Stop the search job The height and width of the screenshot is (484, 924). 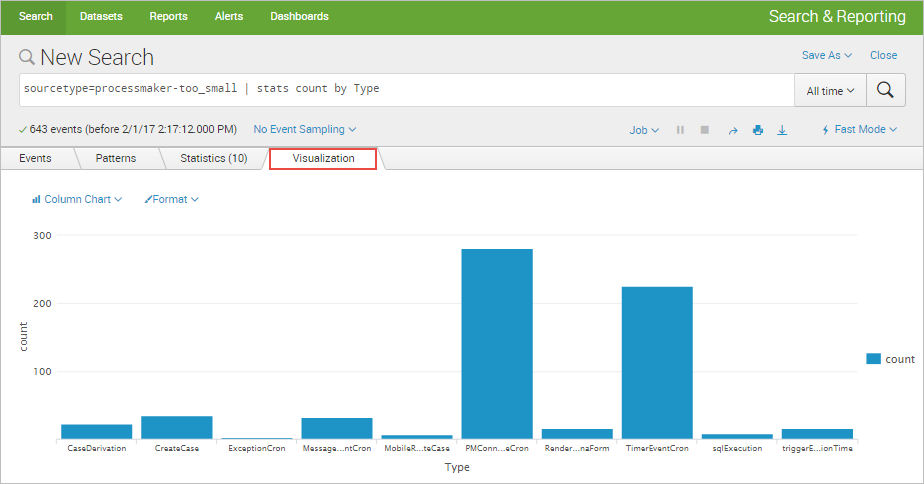[704, 130]
